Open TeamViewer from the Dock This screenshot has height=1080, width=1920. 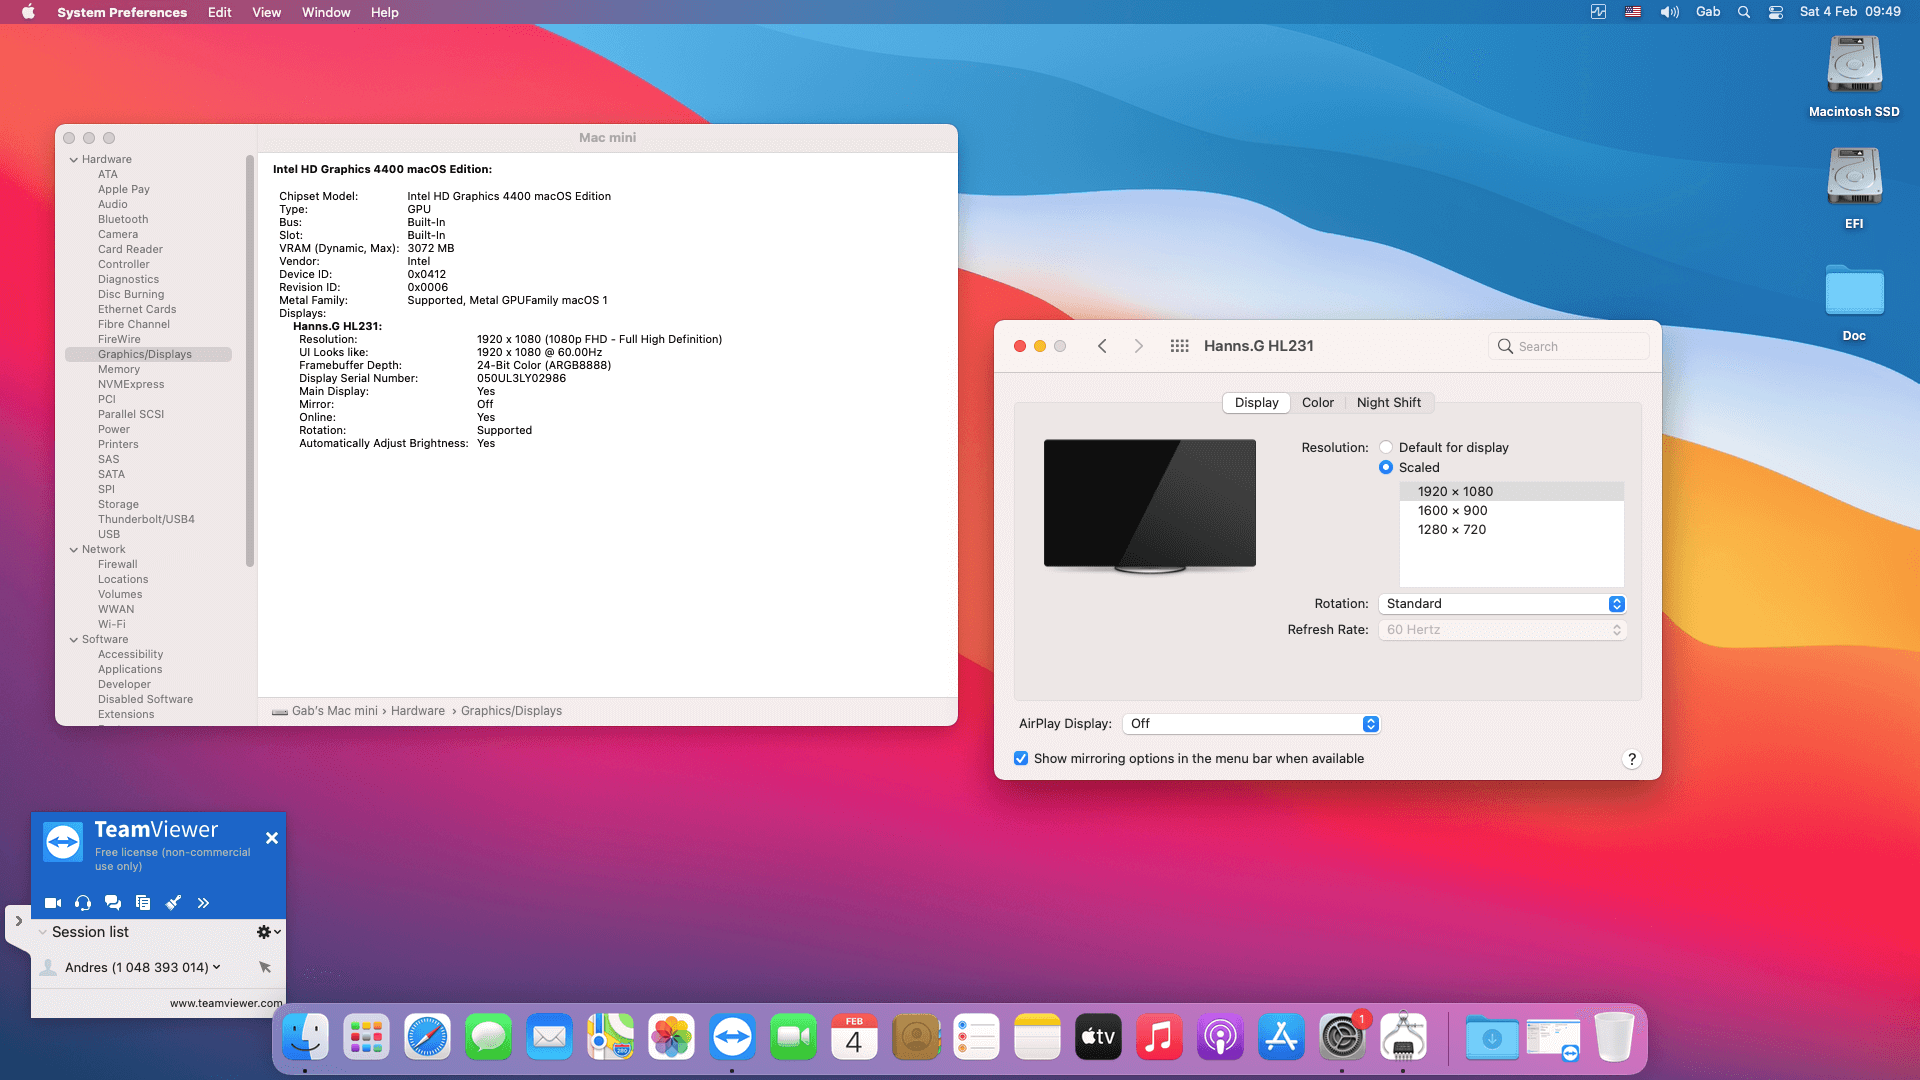(733, 1037)
